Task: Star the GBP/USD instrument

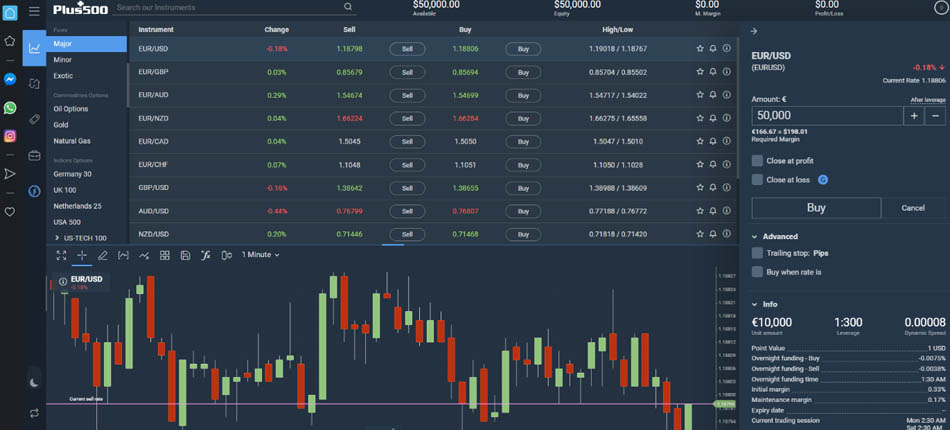Action: click(x=700, y=188)
